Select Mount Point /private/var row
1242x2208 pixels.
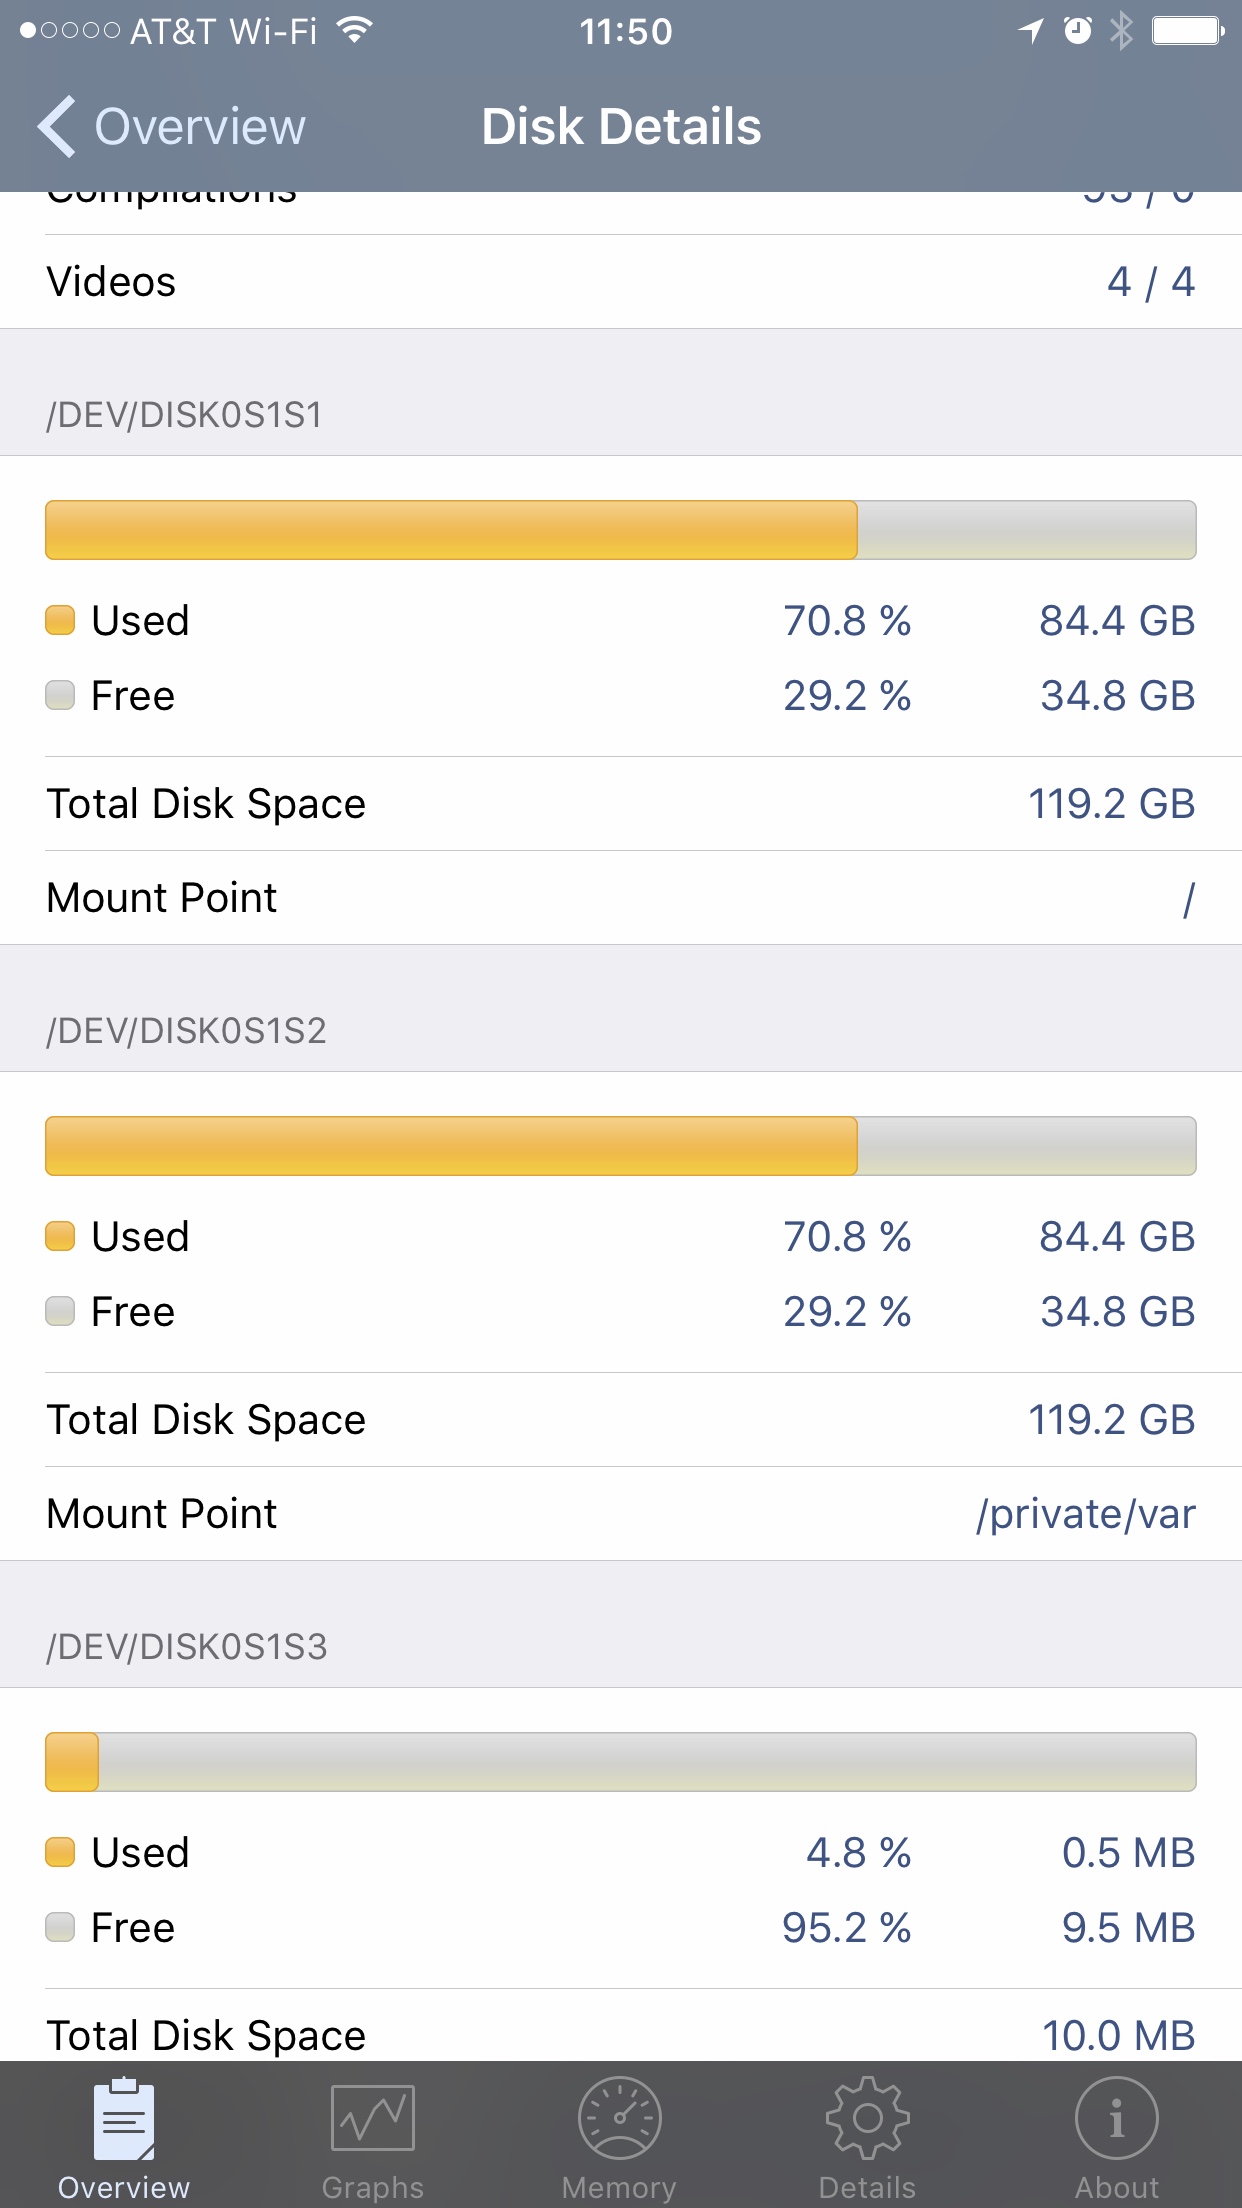[621, 1514]
